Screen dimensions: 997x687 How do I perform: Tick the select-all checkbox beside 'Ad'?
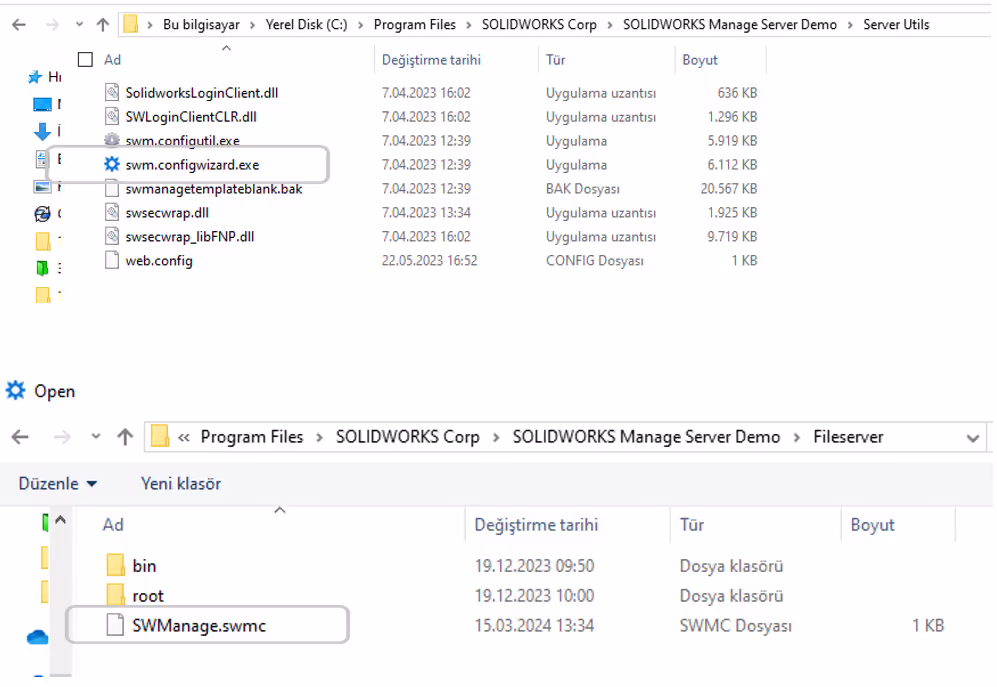[85, 60]
